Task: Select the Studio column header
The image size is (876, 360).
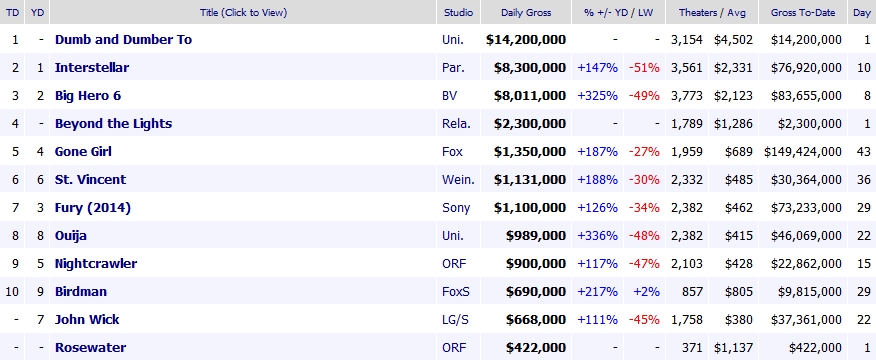Action: tap(458, 12)
